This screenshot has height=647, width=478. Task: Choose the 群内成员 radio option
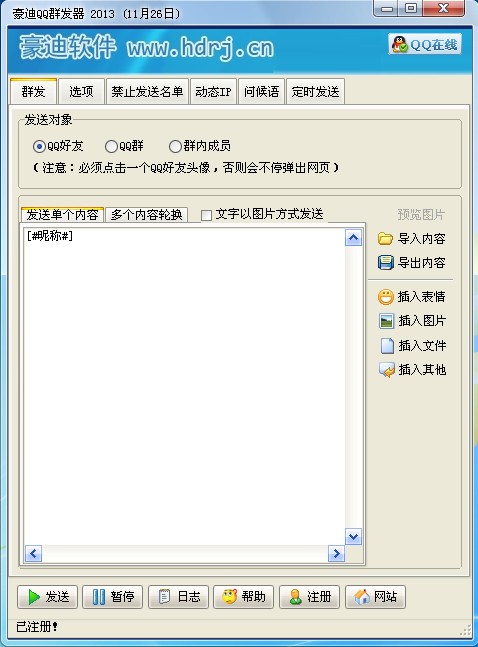click(175, 146)
